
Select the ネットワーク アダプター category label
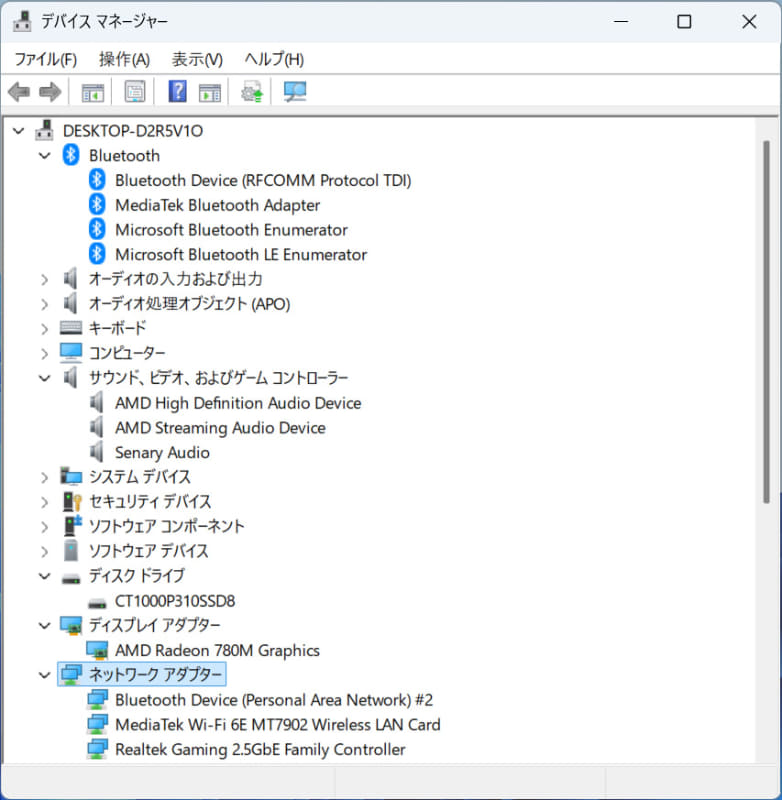(155, 674)
